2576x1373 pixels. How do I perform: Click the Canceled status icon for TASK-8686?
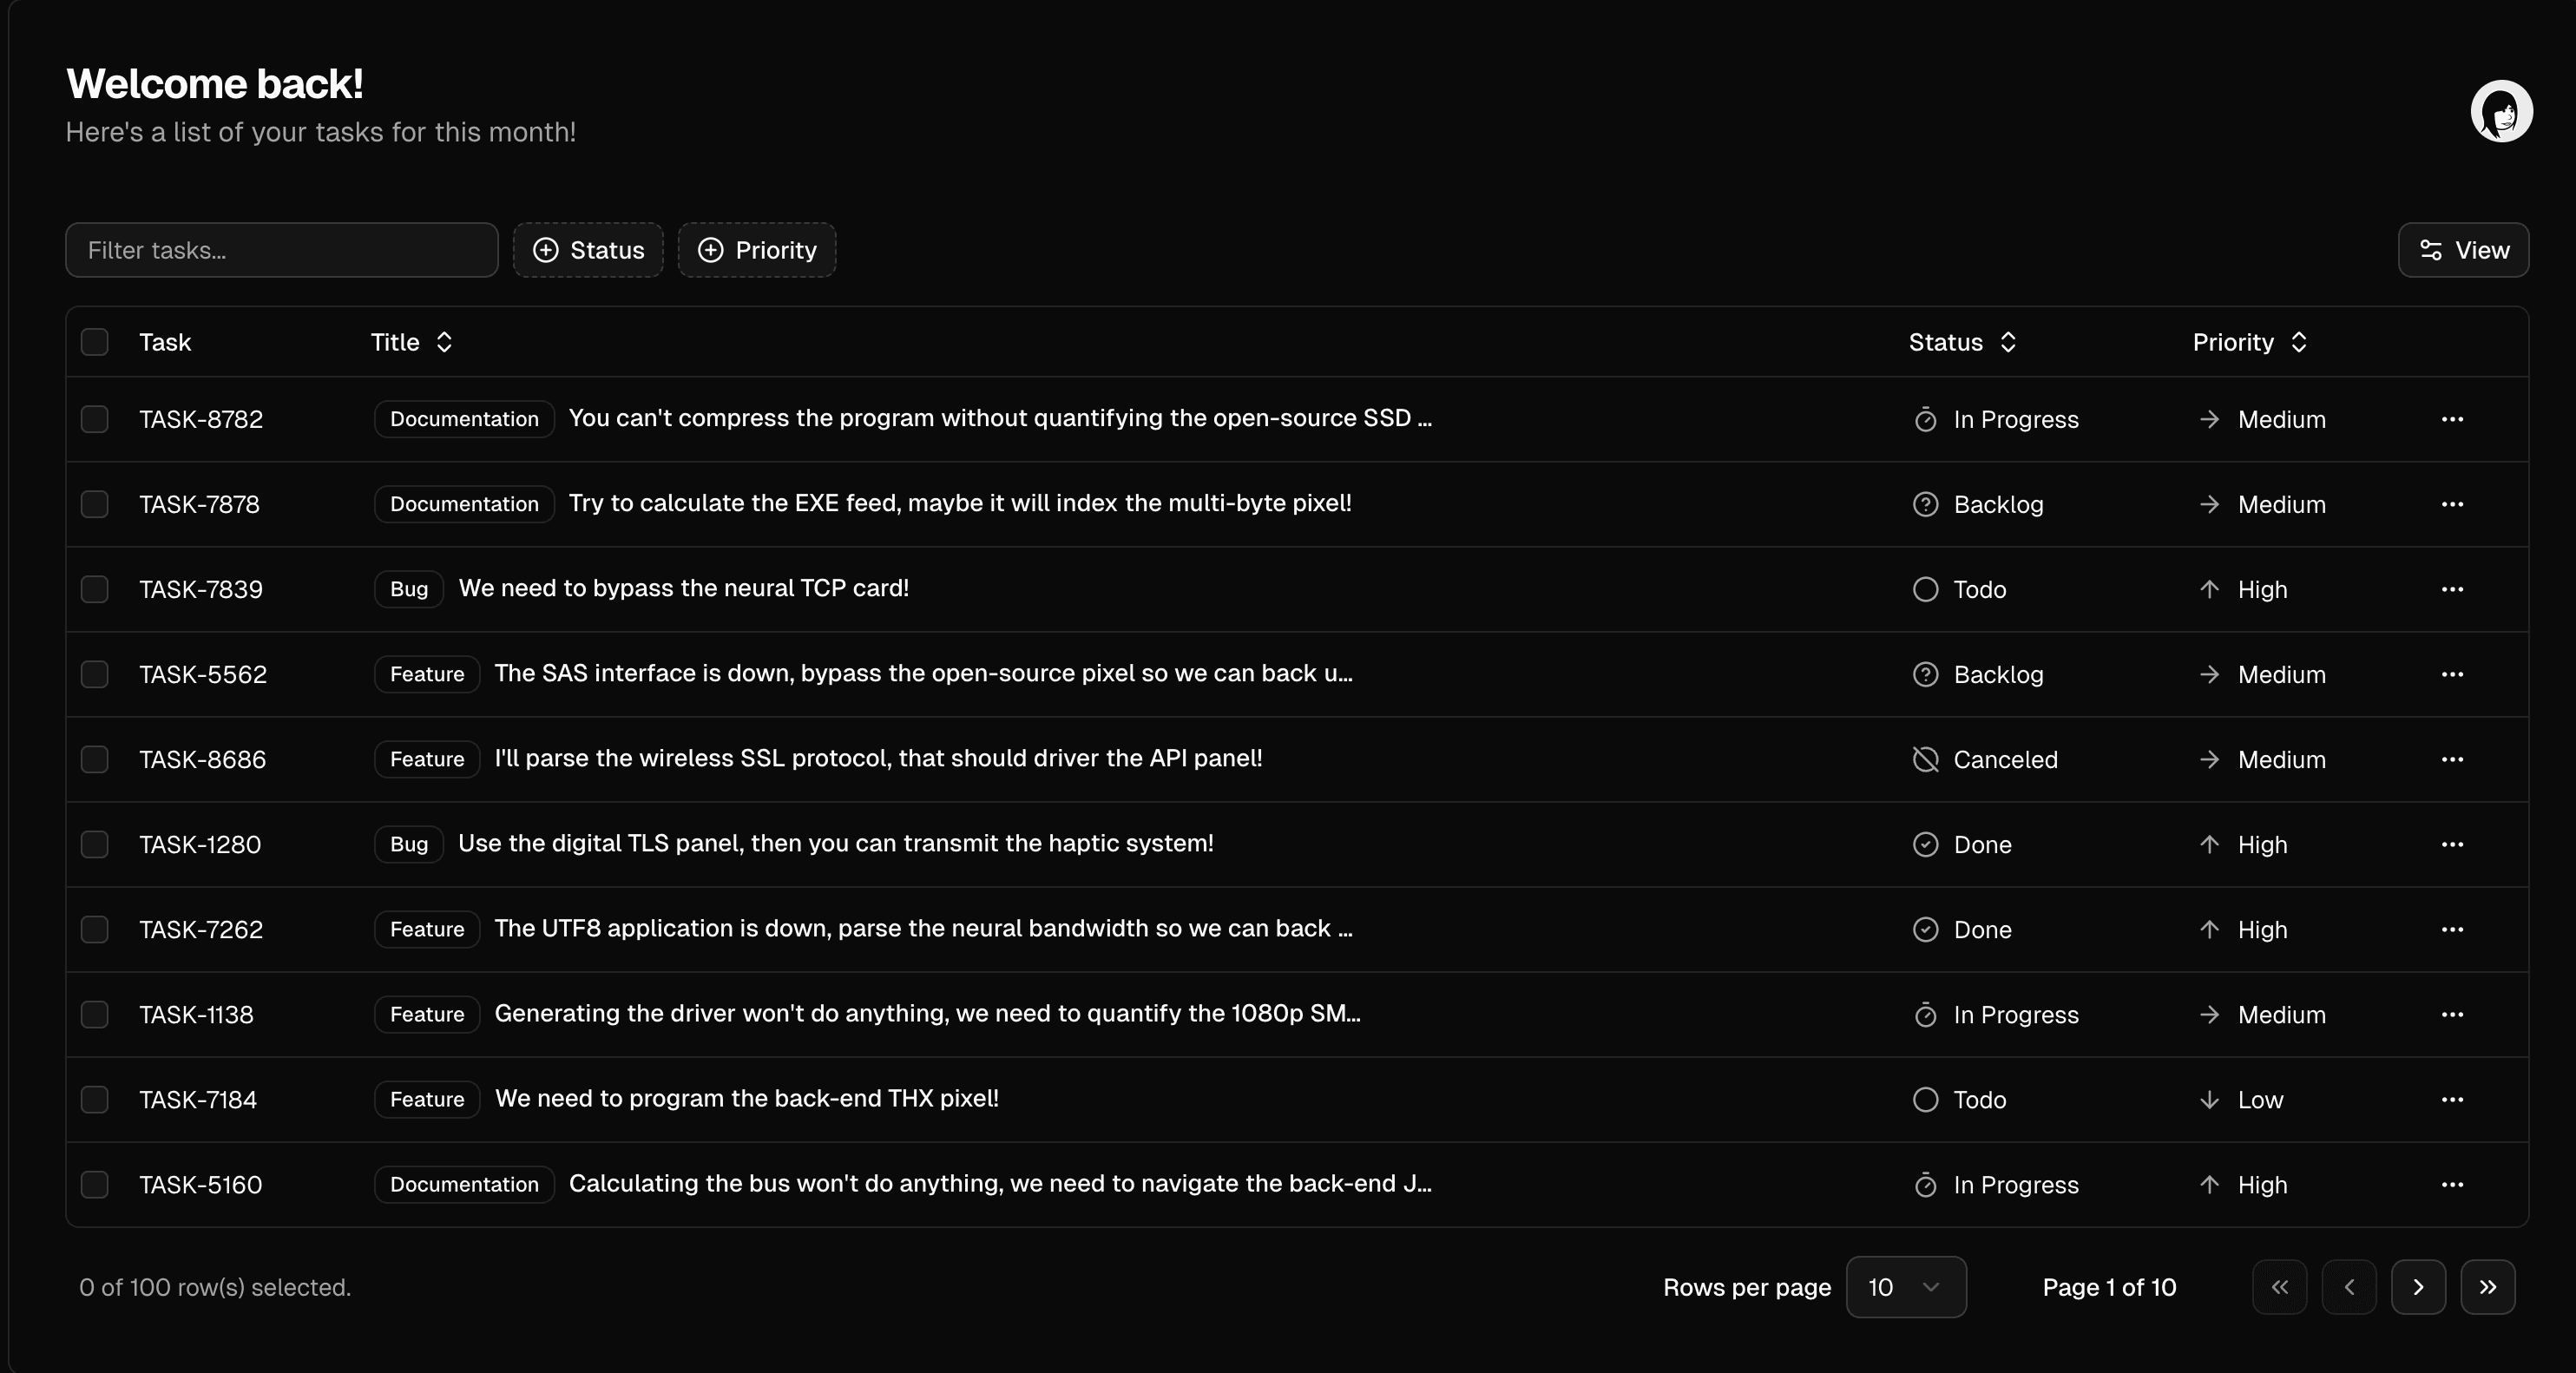(1925, 759)
